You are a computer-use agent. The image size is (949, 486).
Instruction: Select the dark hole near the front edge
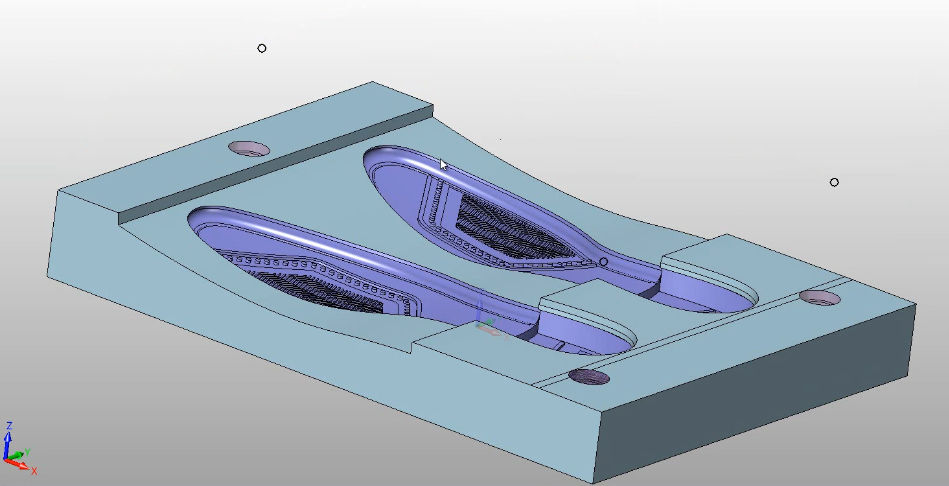click(x=589, y=377)
